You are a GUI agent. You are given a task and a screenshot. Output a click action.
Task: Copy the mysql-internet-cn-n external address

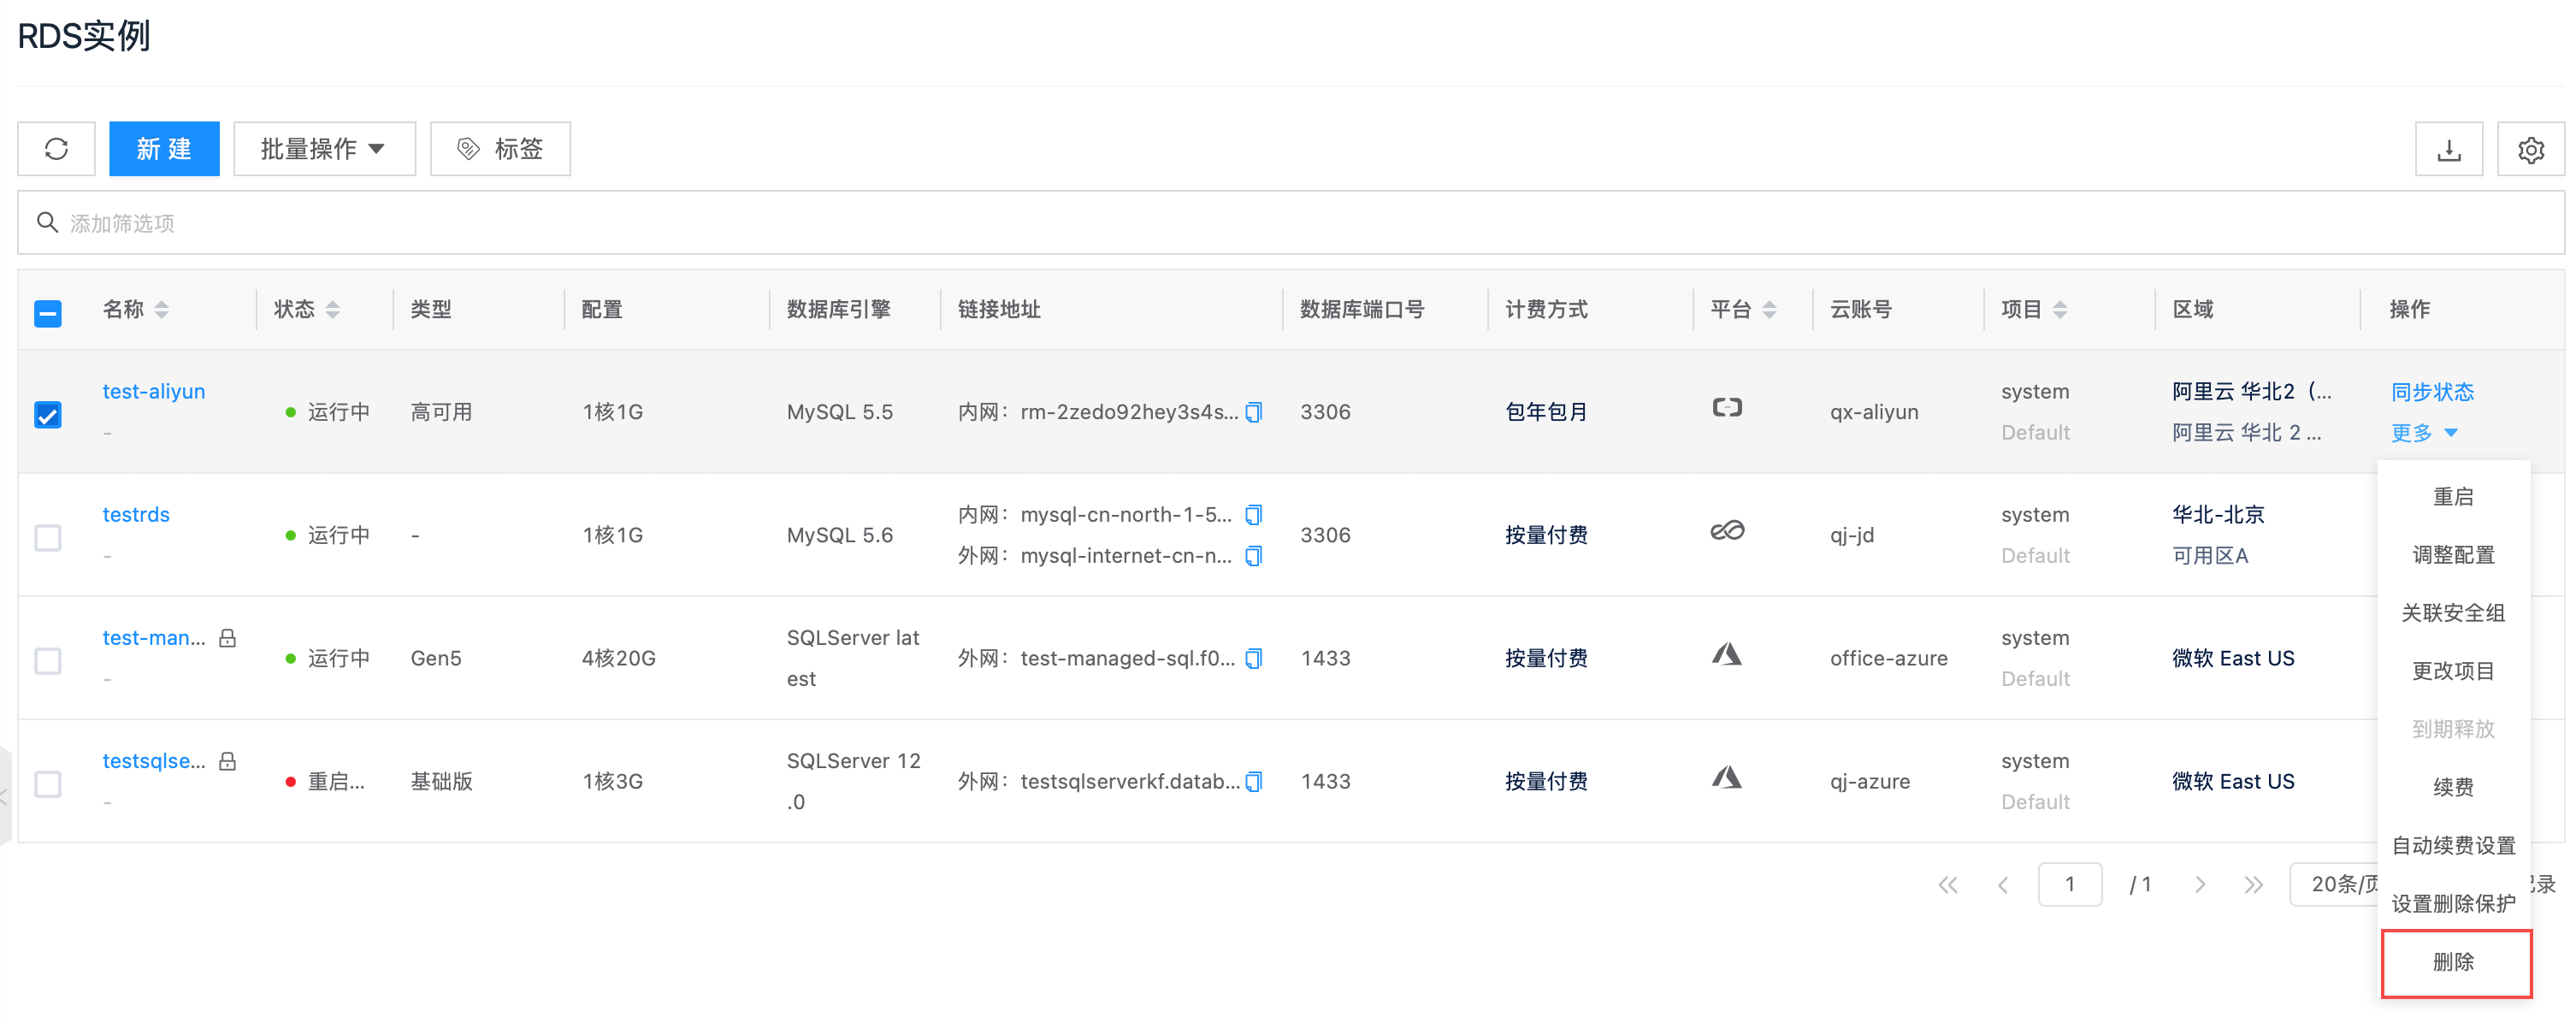(x=1254, y=556)
